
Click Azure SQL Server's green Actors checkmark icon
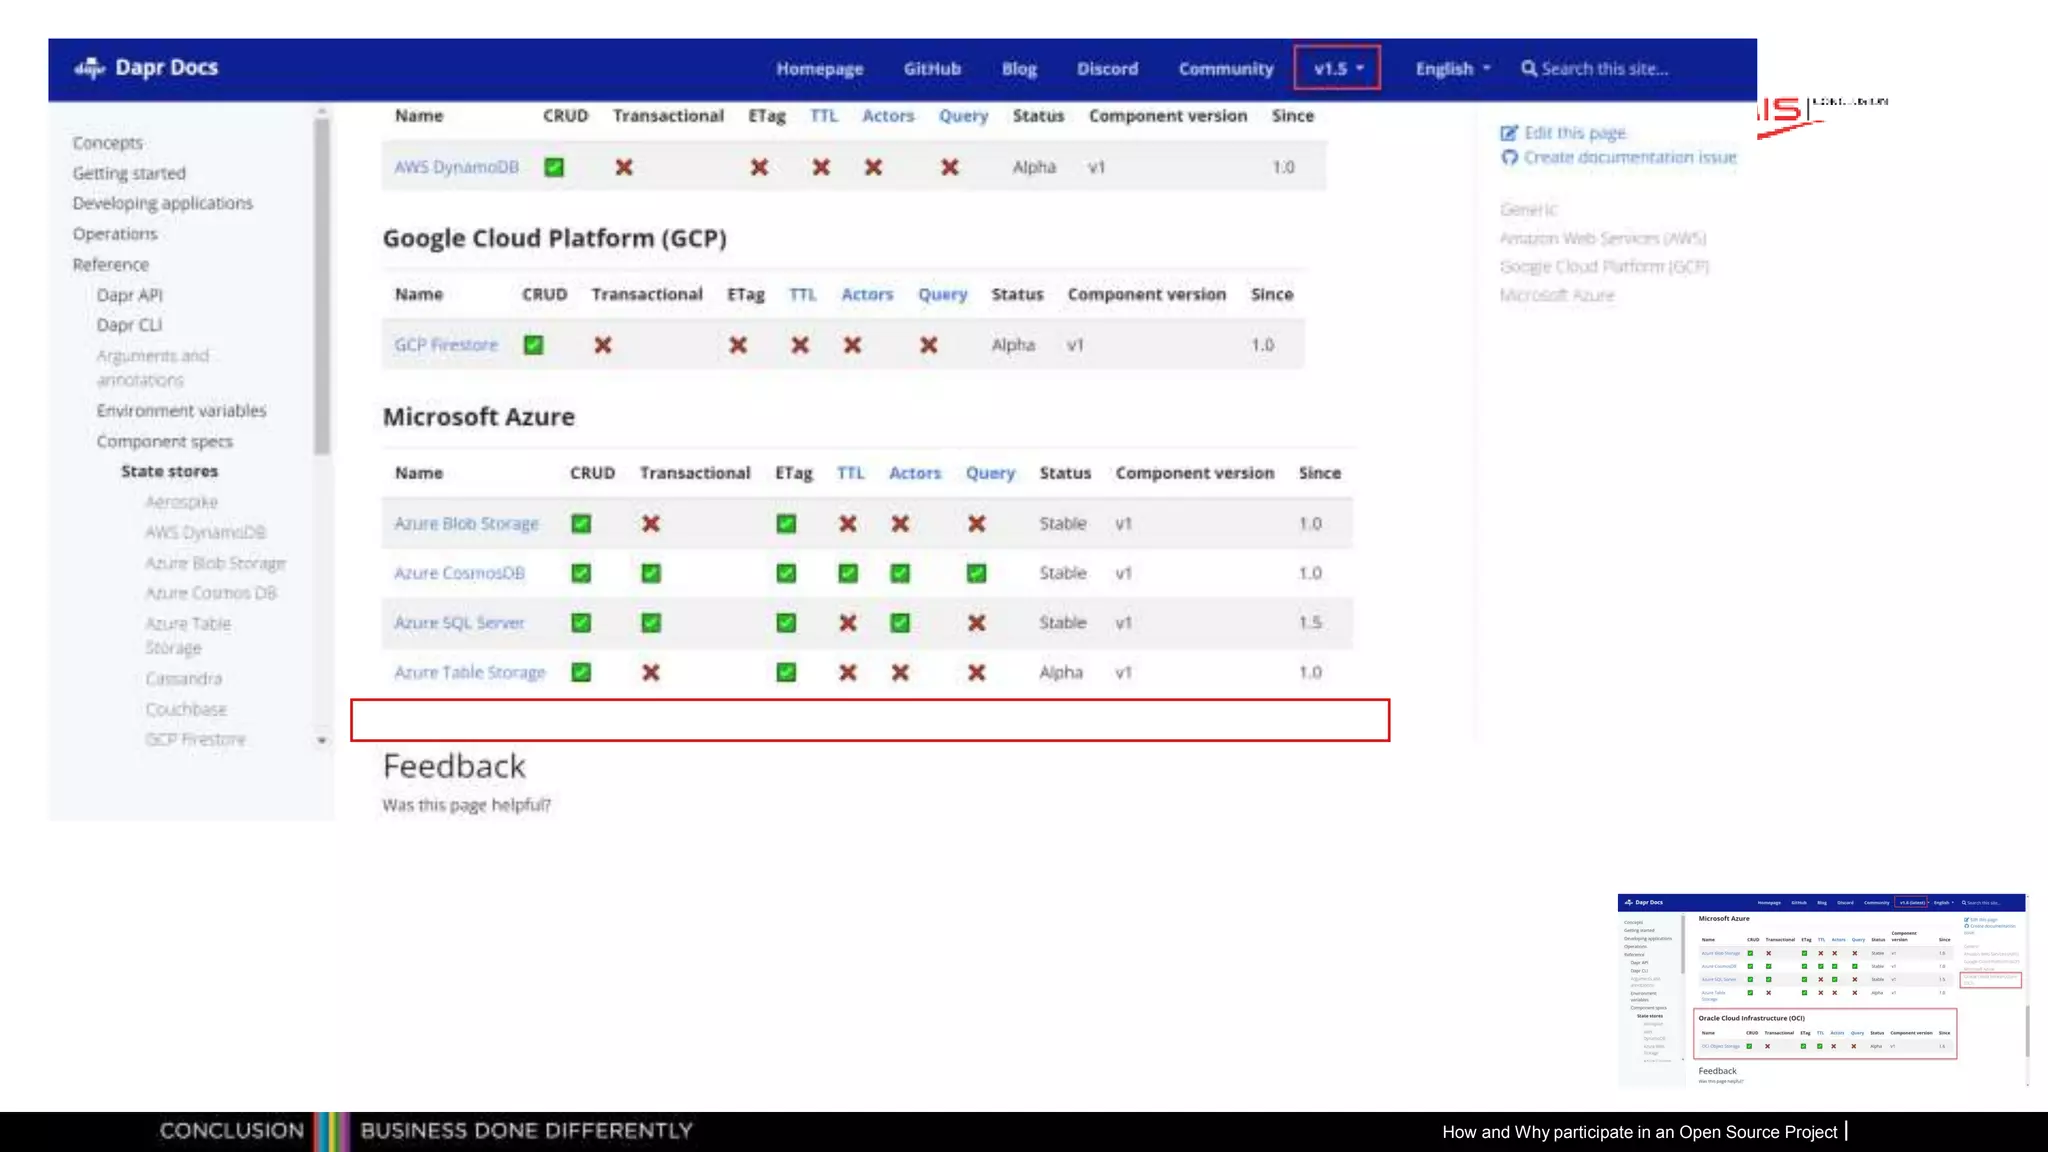point(900,623)
